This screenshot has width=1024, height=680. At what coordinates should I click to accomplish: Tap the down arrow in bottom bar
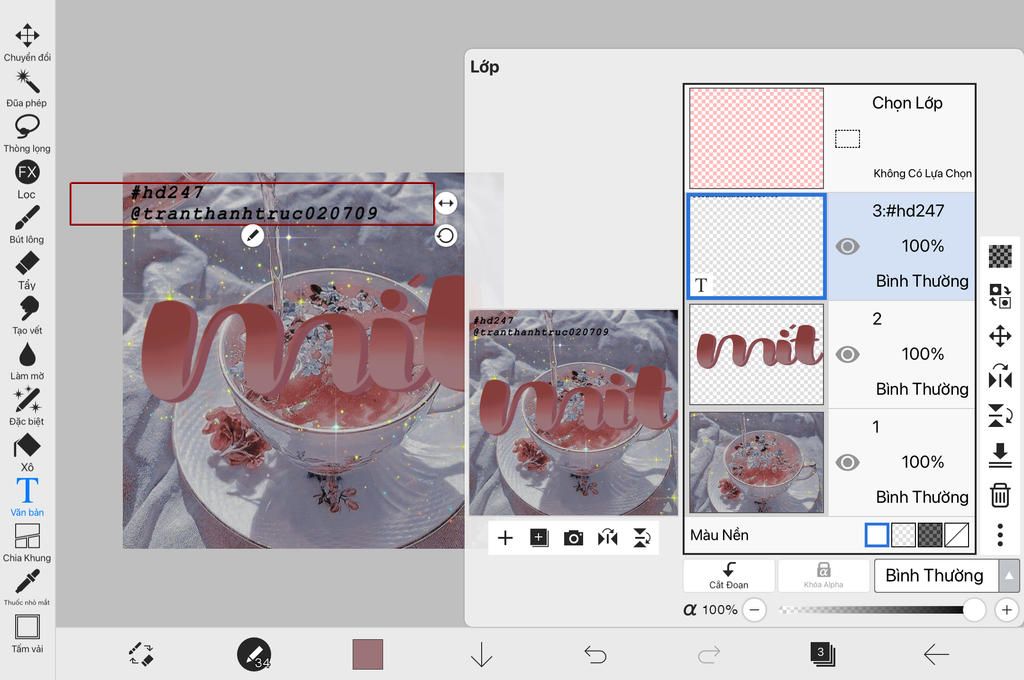point(481,654)
